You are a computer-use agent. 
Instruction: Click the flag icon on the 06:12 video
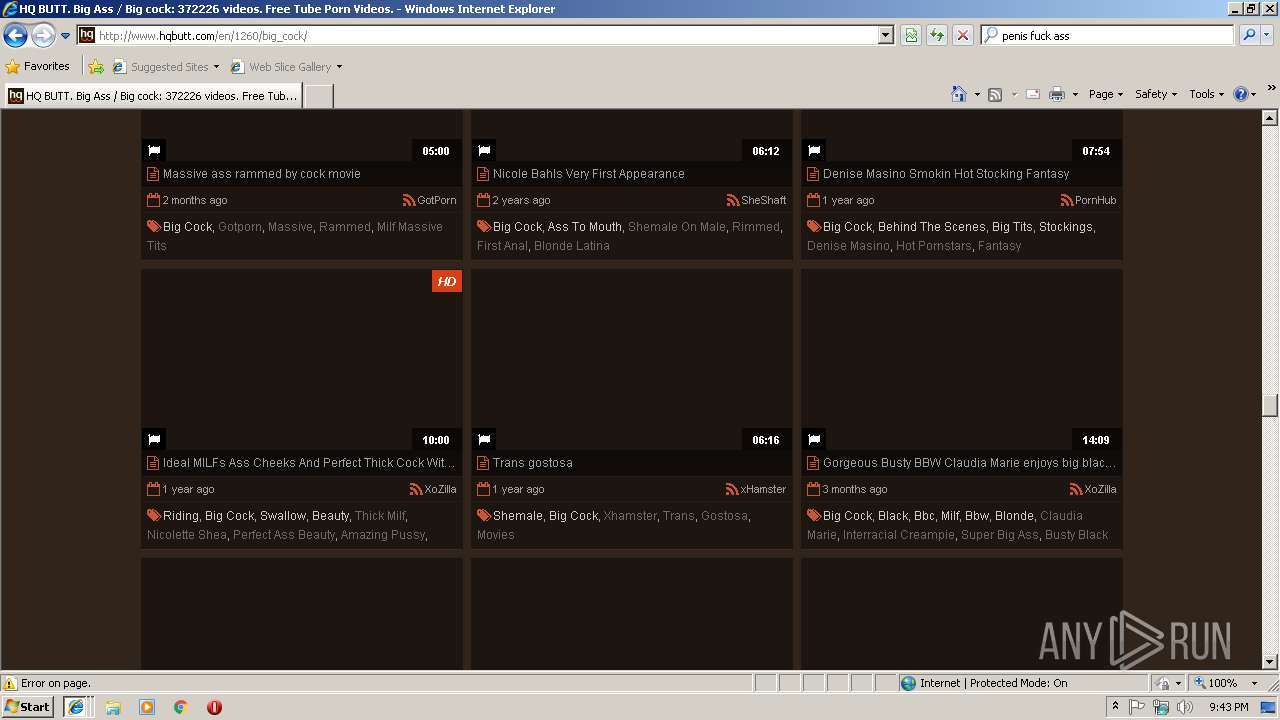(484, 151)
